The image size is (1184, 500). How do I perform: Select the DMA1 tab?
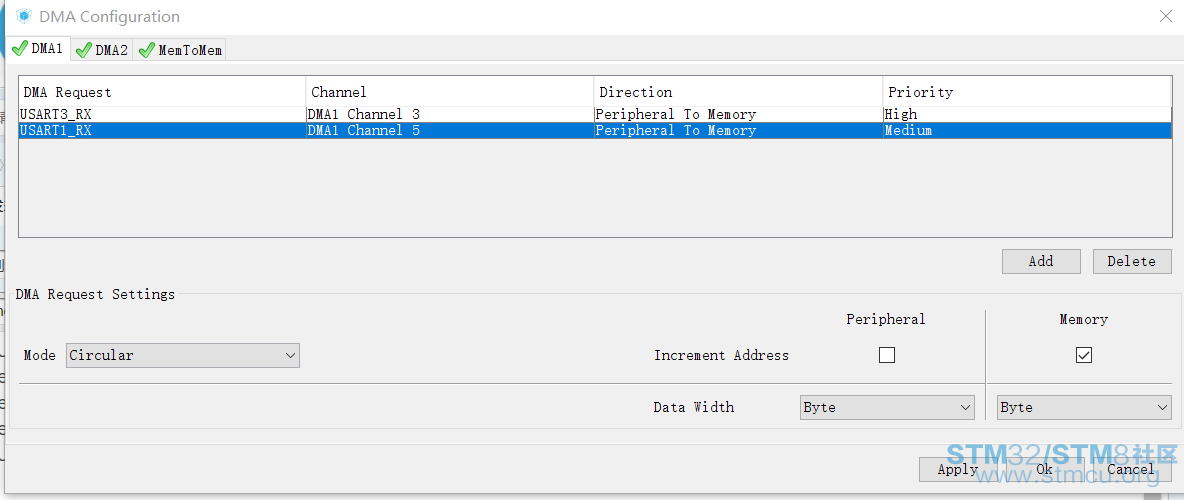(39, 48)
